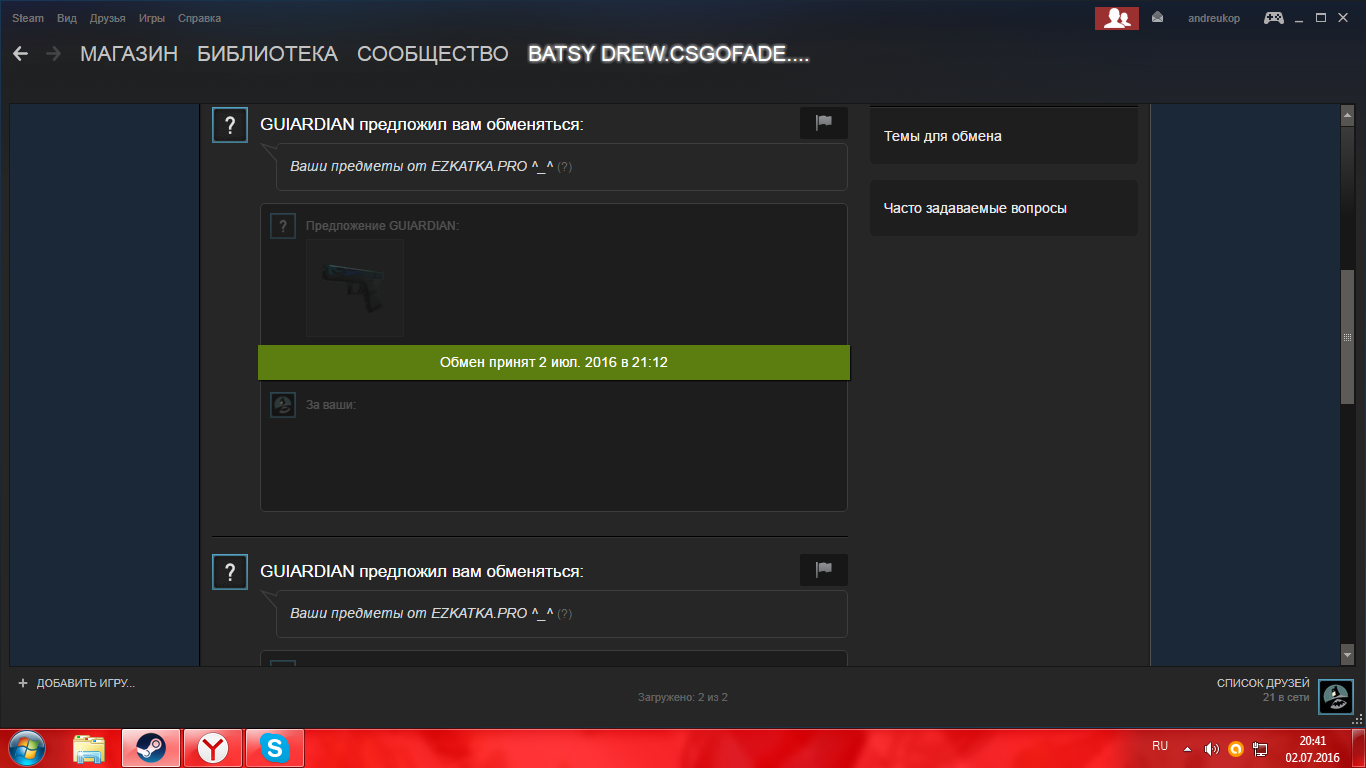Maximize the Steam window
This screenshot has height=768, width=1366.
pos(1321,18)
